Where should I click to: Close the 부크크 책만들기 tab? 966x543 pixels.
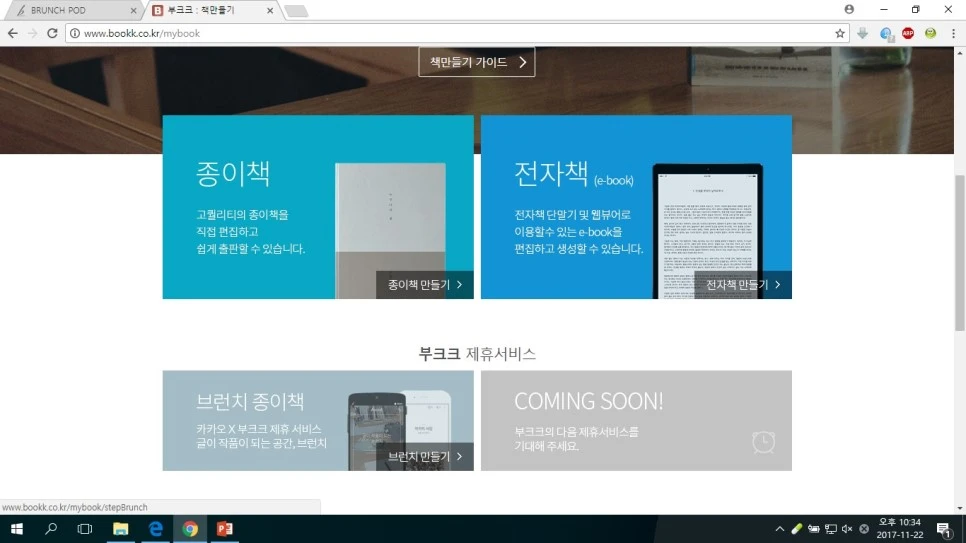tap(270, 10)
